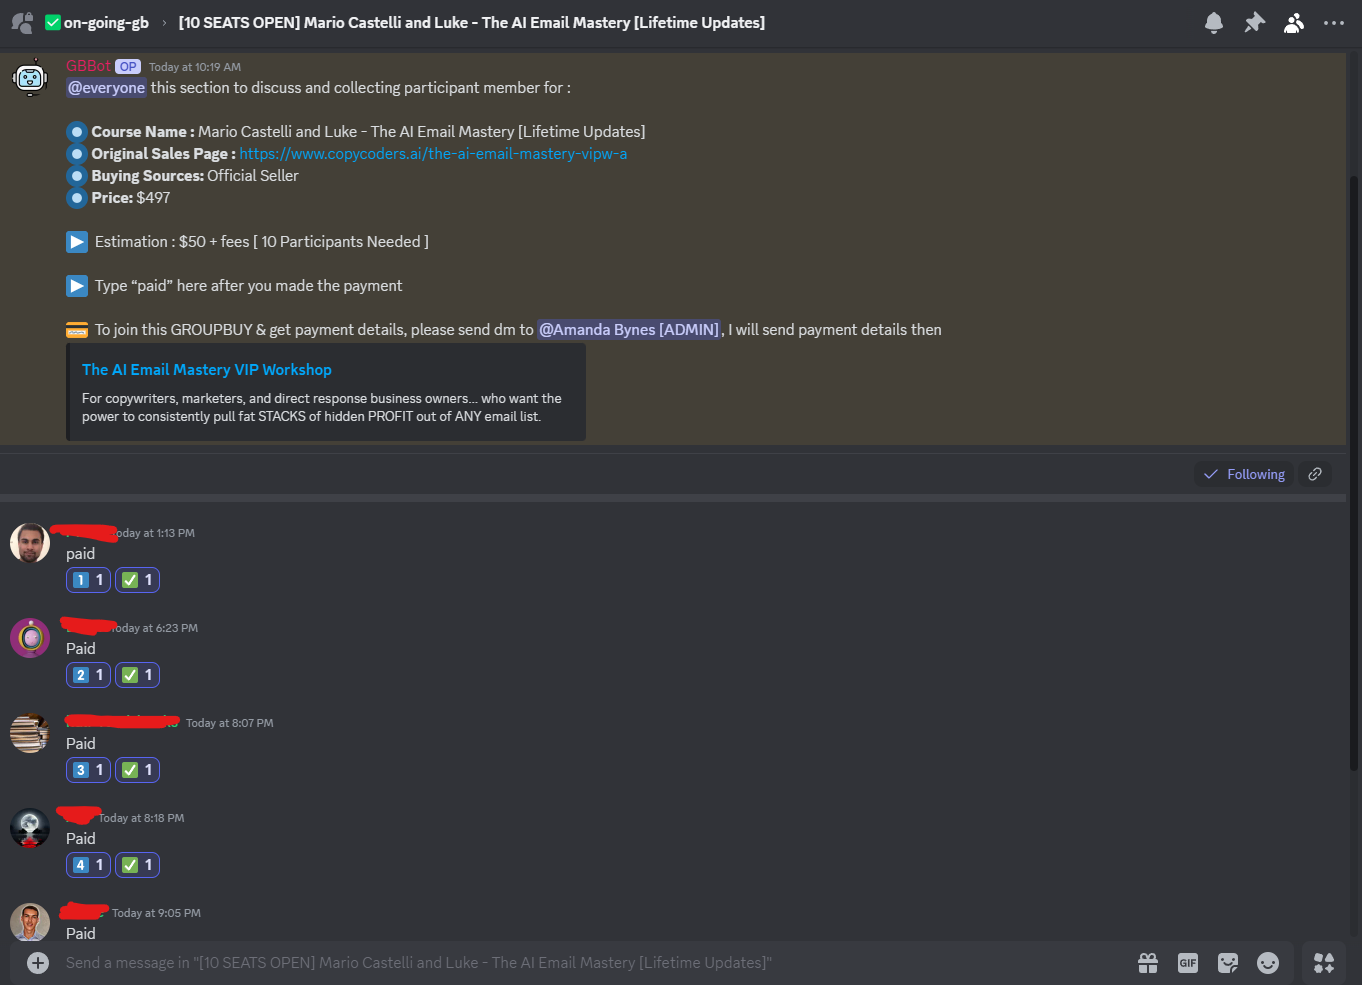The height and width of the screenshot is (985, 1362).
Task: Open the three-dot more options menu
Action: click(1334, 23)
